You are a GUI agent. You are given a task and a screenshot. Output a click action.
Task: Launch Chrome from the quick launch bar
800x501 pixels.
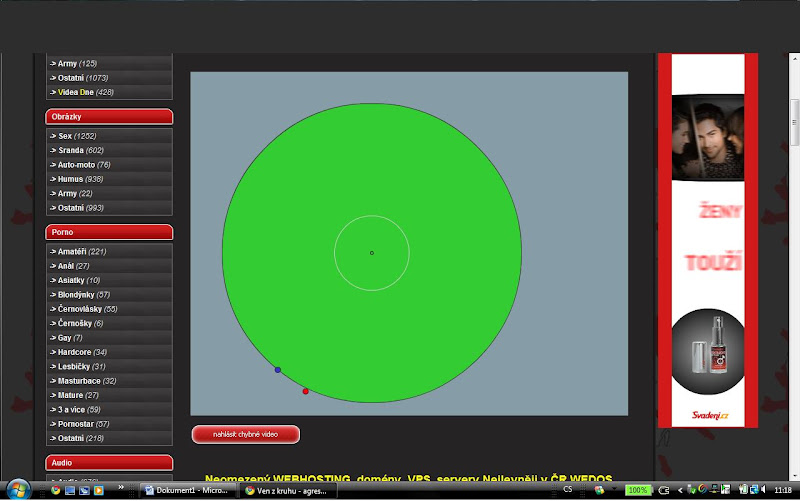tap(56, 490)
